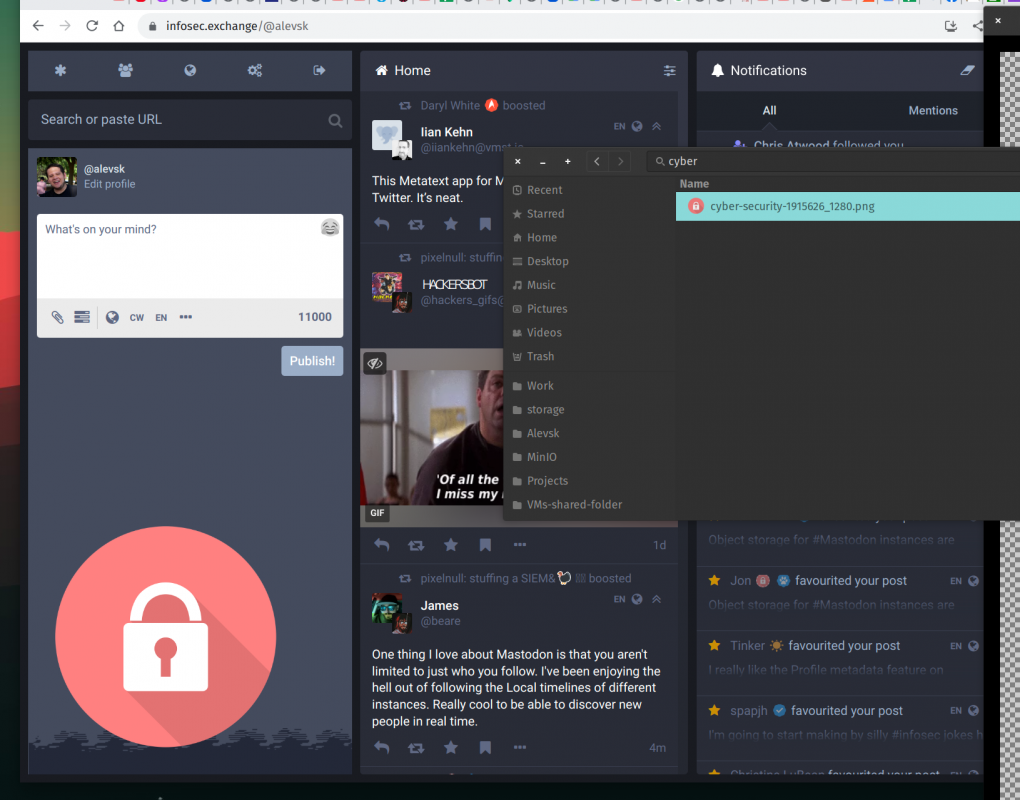Open the emoji picker in compose box
The image size is (1020, 800).
(x=329, y=228)
